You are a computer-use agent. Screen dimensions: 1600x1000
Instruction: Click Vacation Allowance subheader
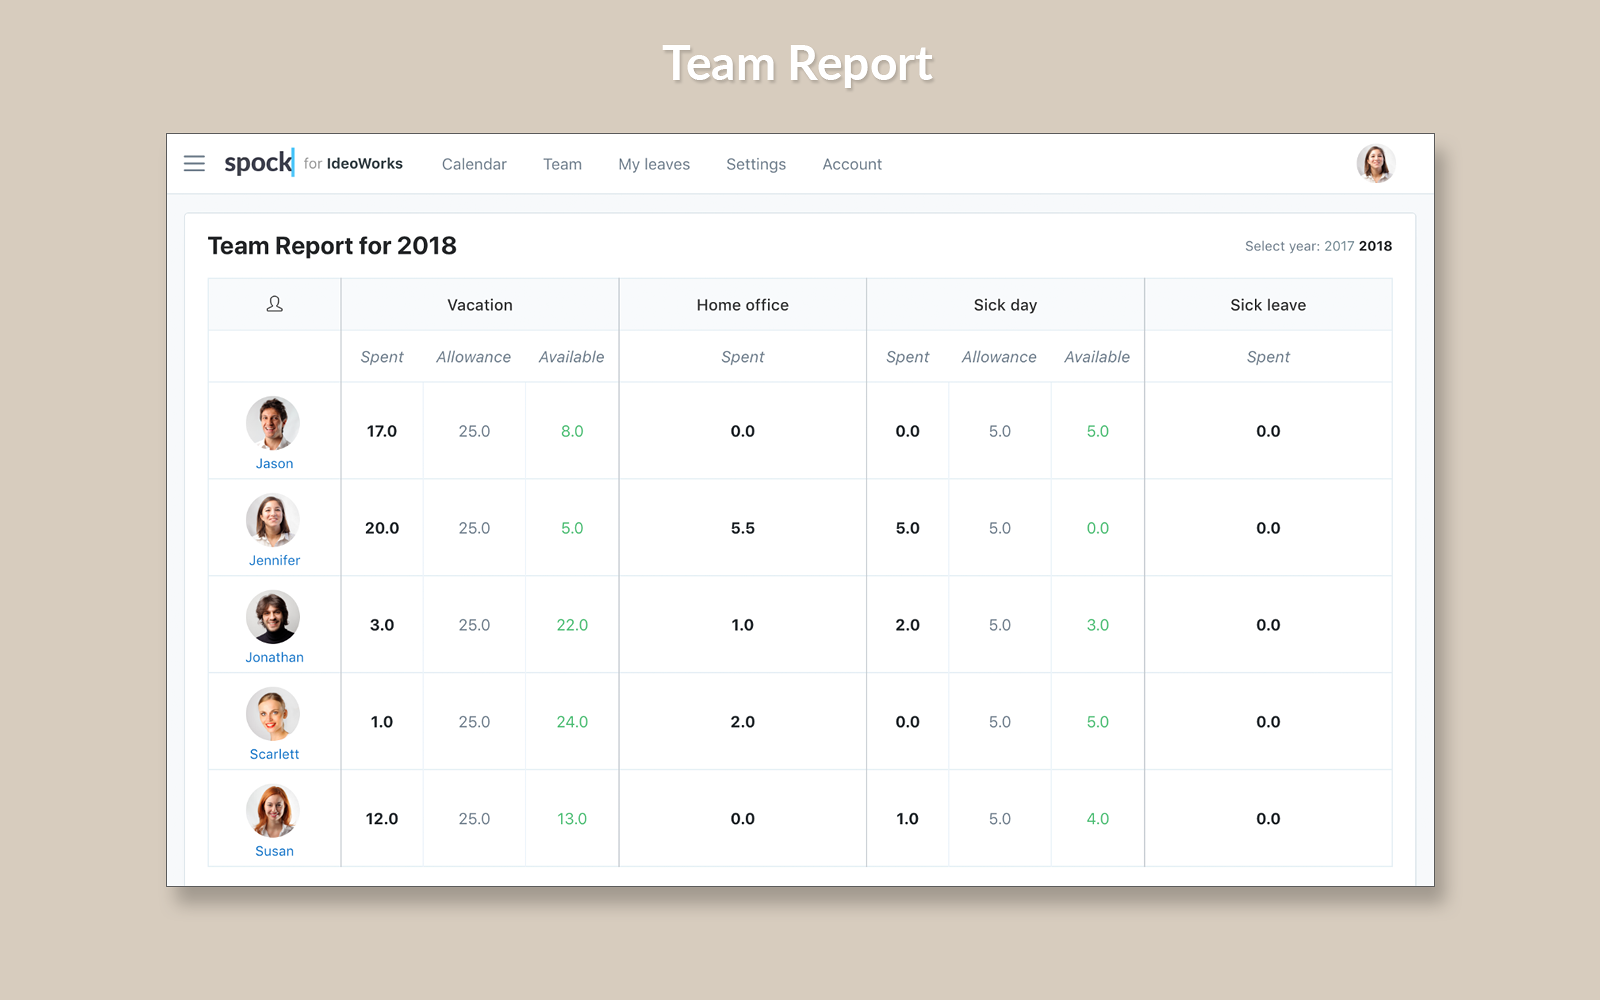(x=474, y=357)
